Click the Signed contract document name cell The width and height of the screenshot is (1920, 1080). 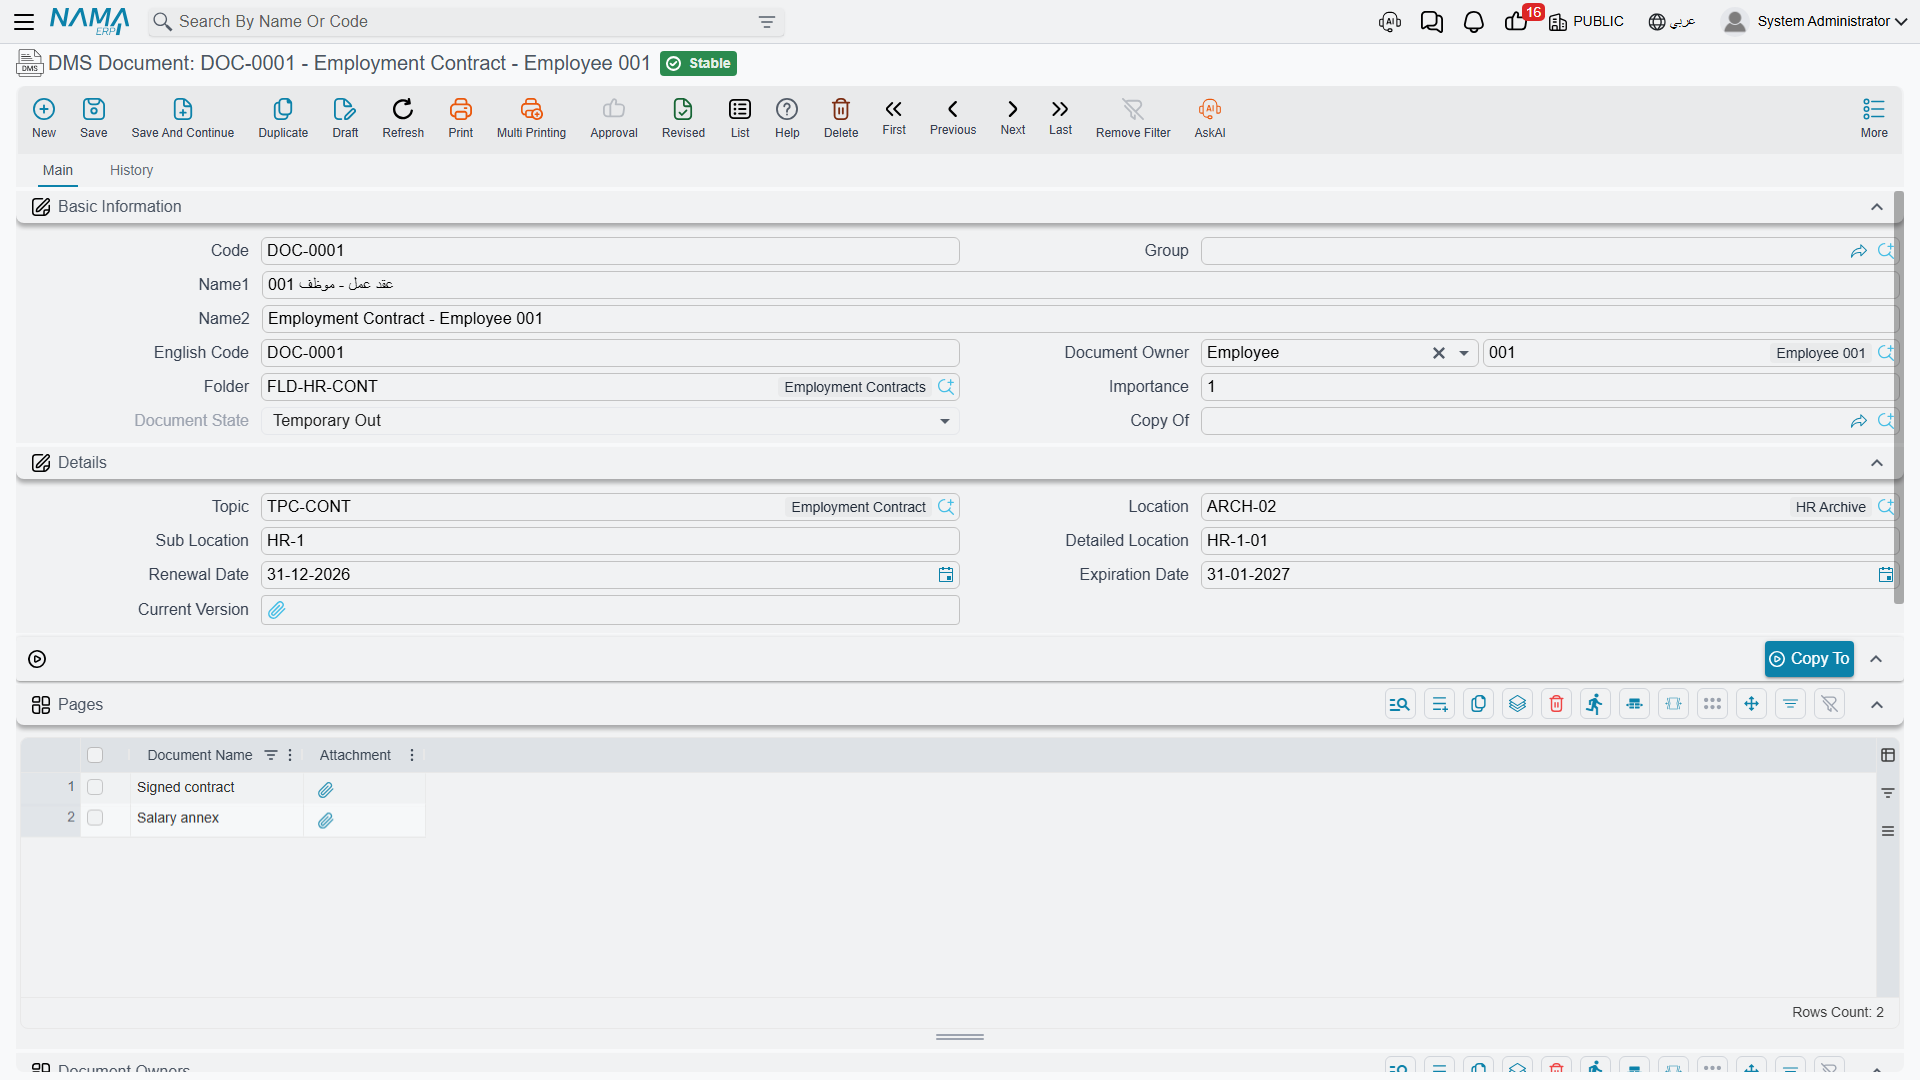click(217, 788)
